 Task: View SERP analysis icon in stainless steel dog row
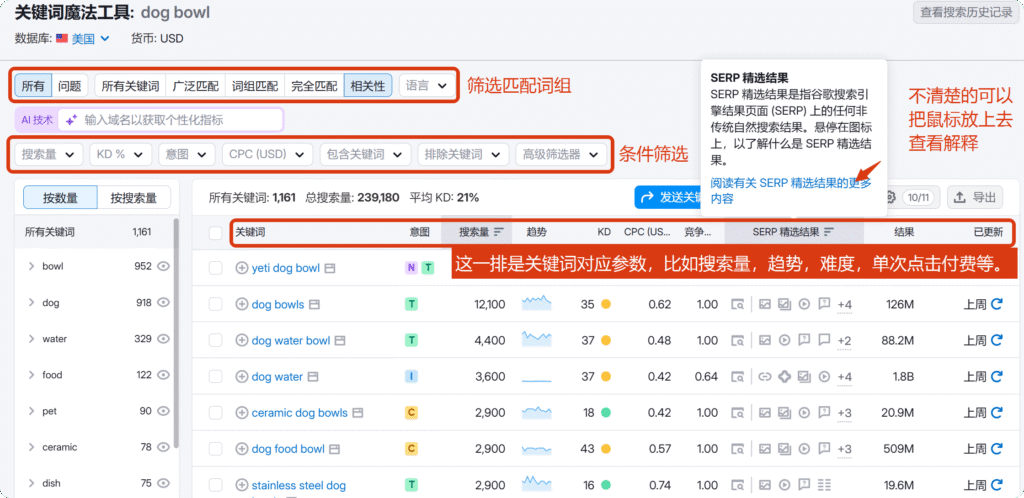[x=737, y=485]
